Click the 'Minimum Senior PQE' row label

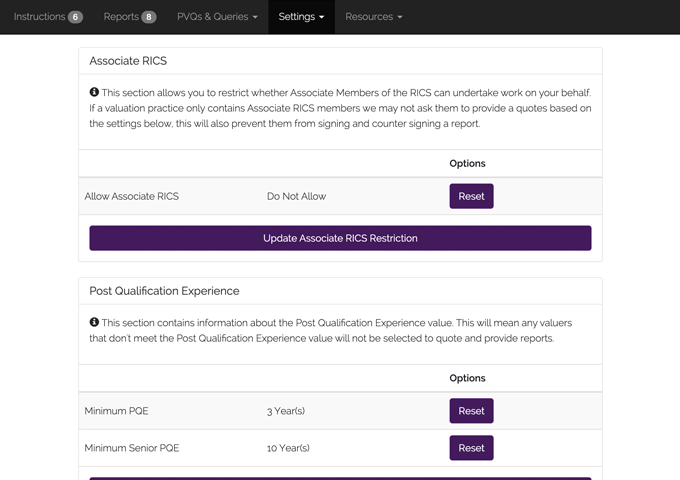(x=131, y=448)
